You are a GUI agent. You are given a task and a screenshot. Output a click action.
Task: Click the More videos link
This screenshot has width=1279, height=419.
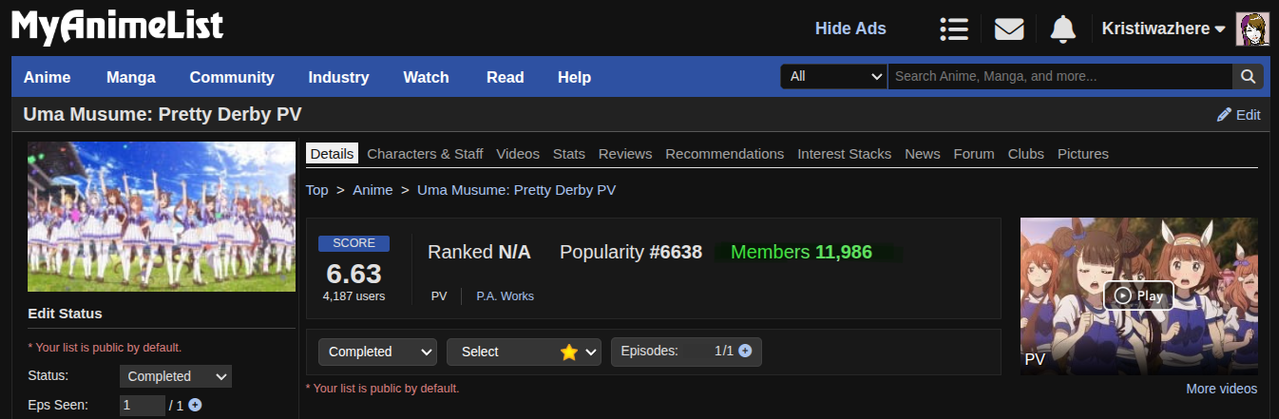1222,389
